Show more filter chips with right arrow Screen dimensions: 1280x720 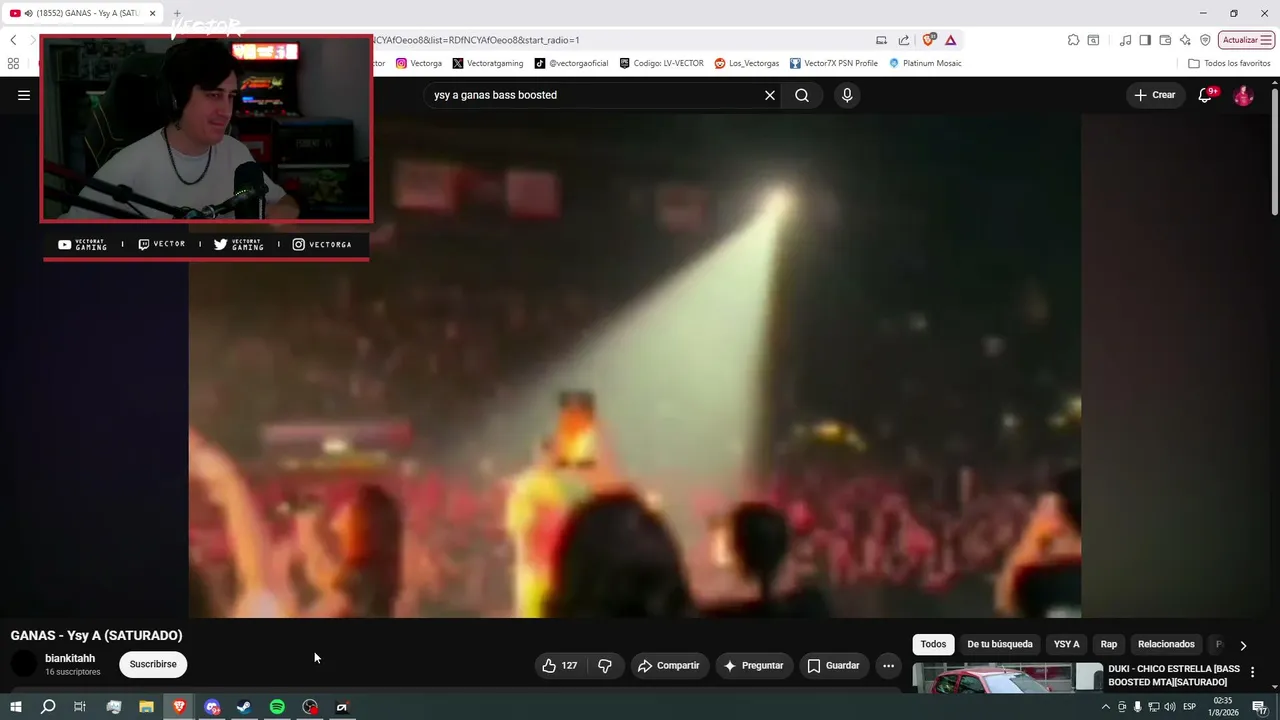[1243, 645]
